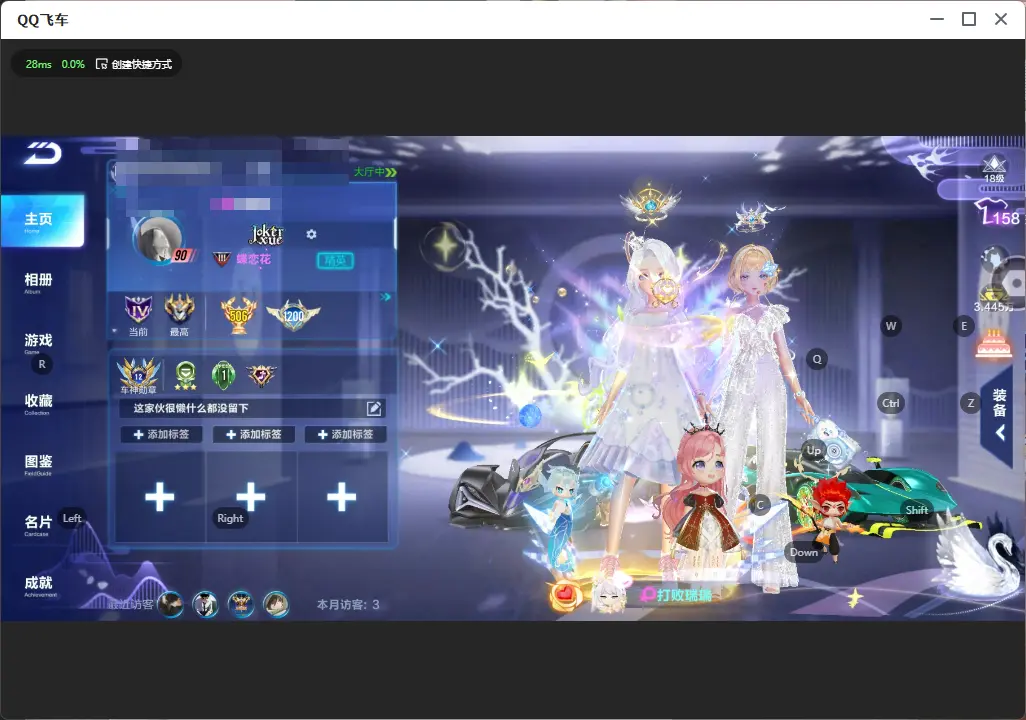Switch to the 相册 Album tab
The image size is (1026, 720).
[39, 282]
